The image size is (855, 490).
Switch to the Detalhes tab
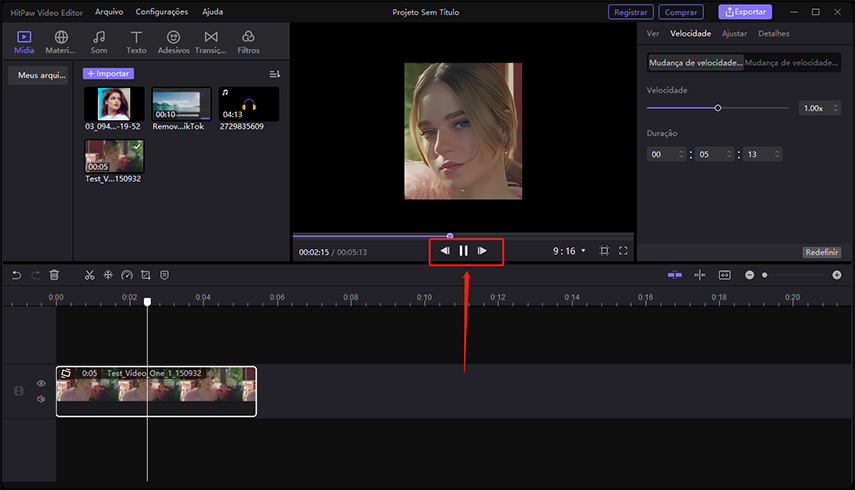(x=774, y=33)
